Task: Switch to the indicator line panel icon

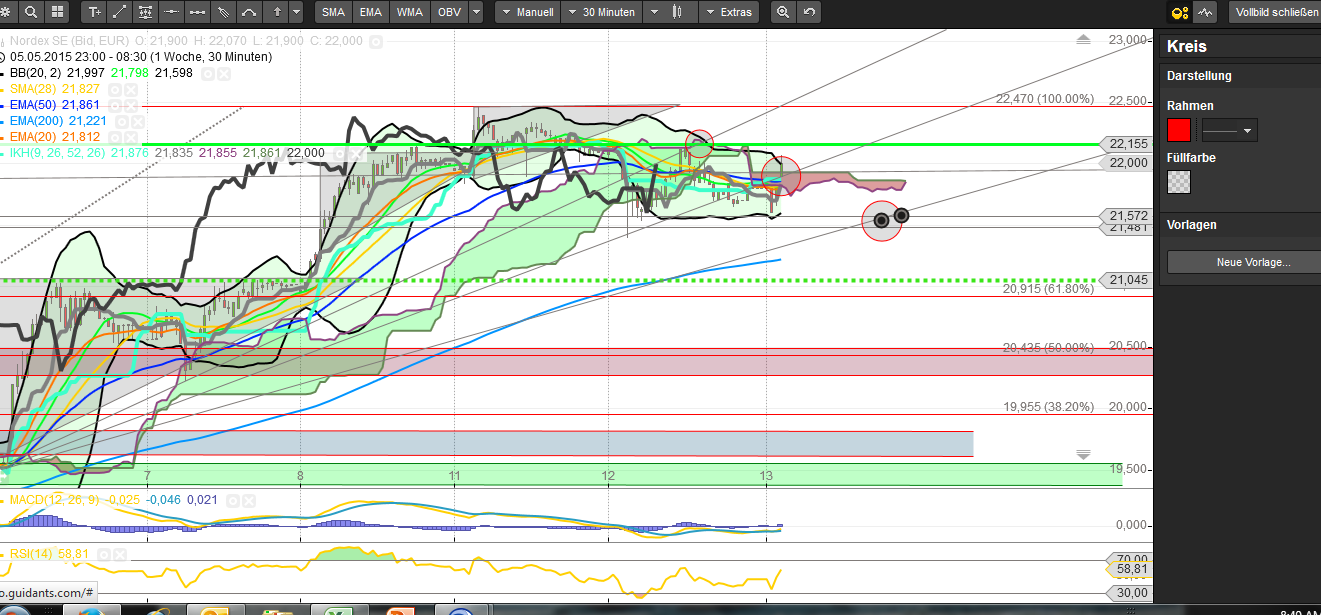Action: coord(1205,13)
